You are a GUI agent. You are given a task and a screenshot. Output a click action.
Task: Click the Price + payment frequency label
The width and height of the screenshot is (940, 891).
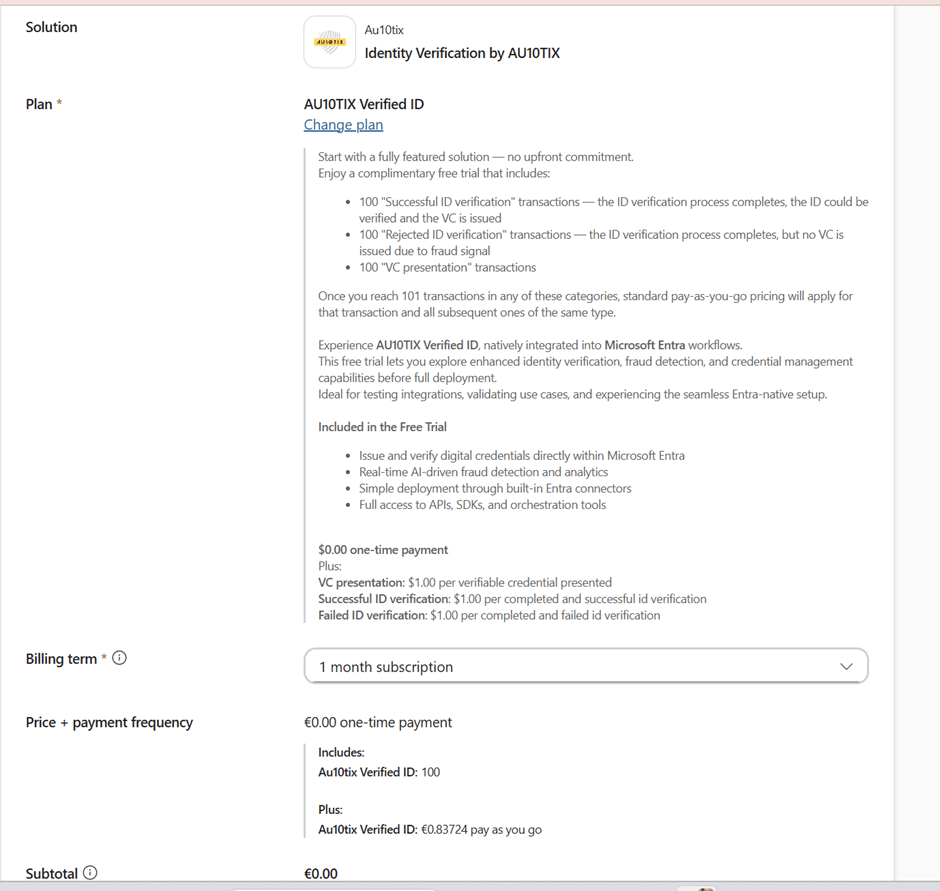[x=109, y=722]
